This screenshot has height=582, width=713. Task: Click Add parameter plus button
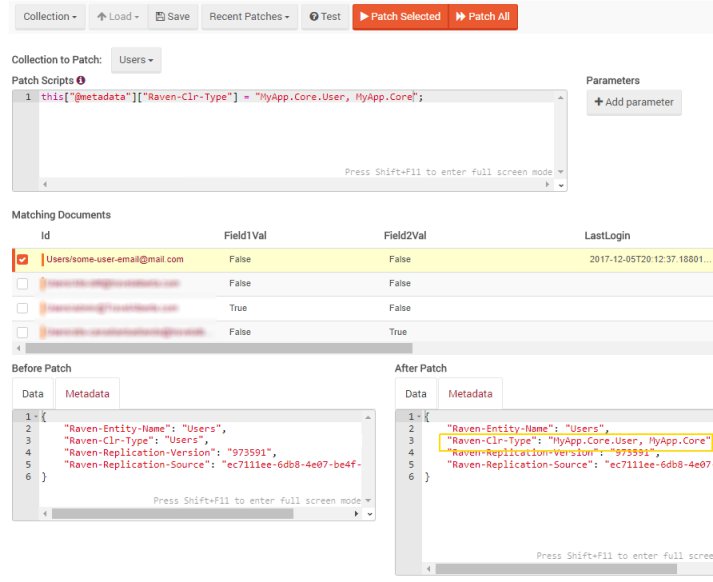[x=634, y=102]
